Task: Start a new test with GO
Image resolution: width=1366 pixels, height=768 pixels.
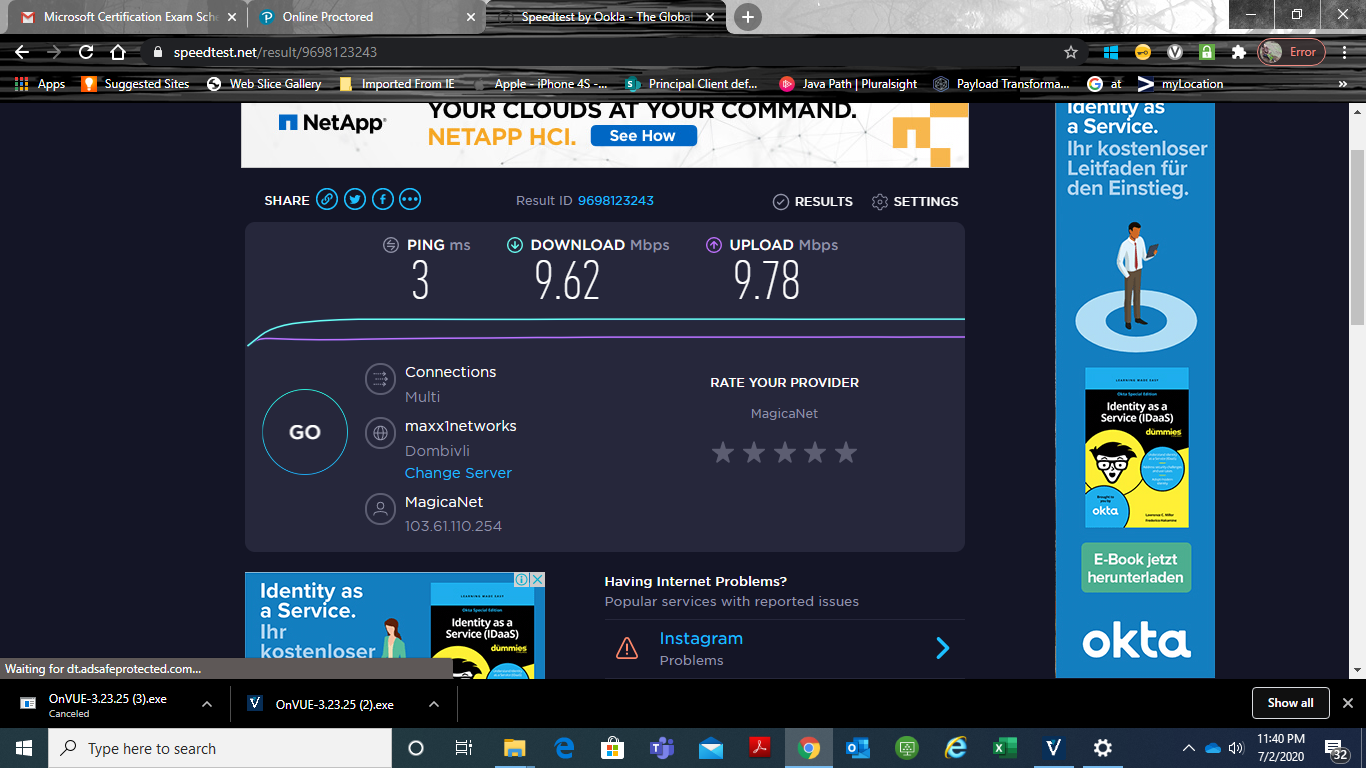Action: point(305,432)
